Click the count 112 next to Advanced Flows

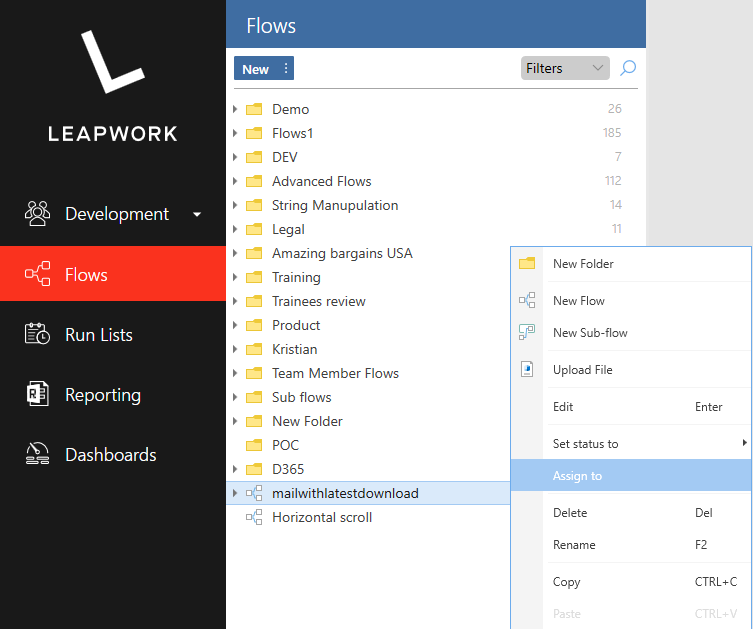click(x=613, y=181)
